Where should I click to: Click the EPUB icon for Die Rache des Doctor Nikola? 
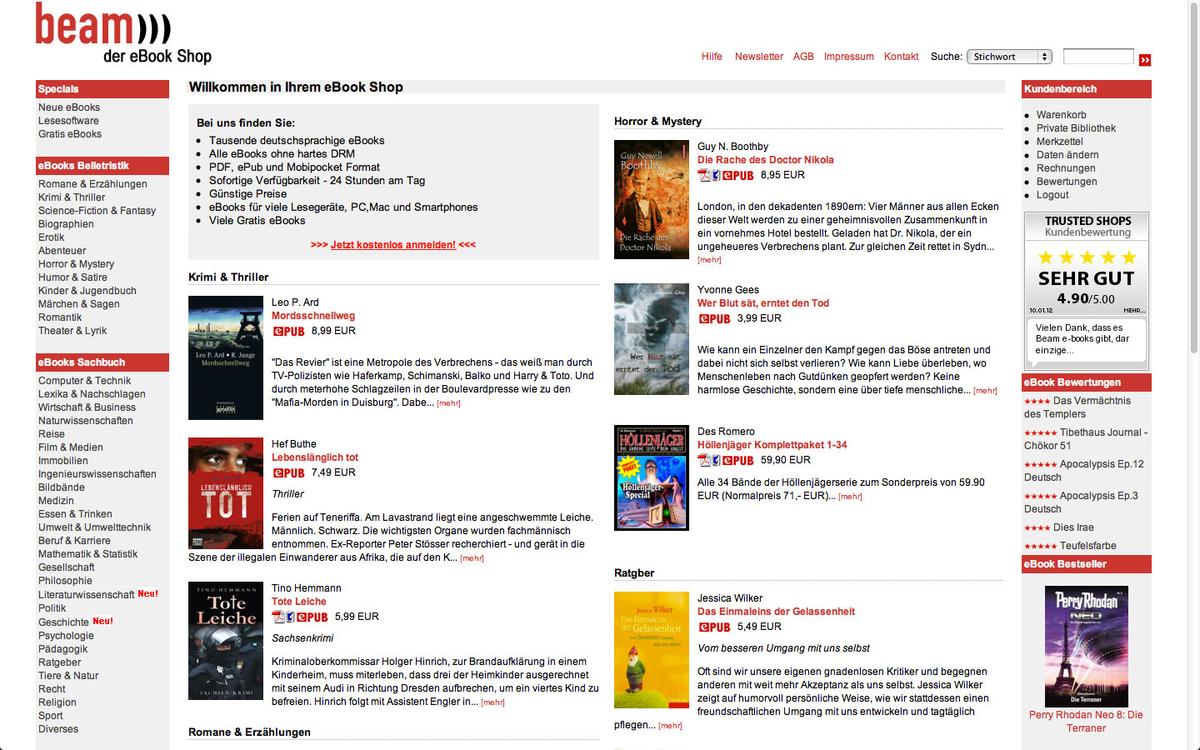(x=738, y=175)
